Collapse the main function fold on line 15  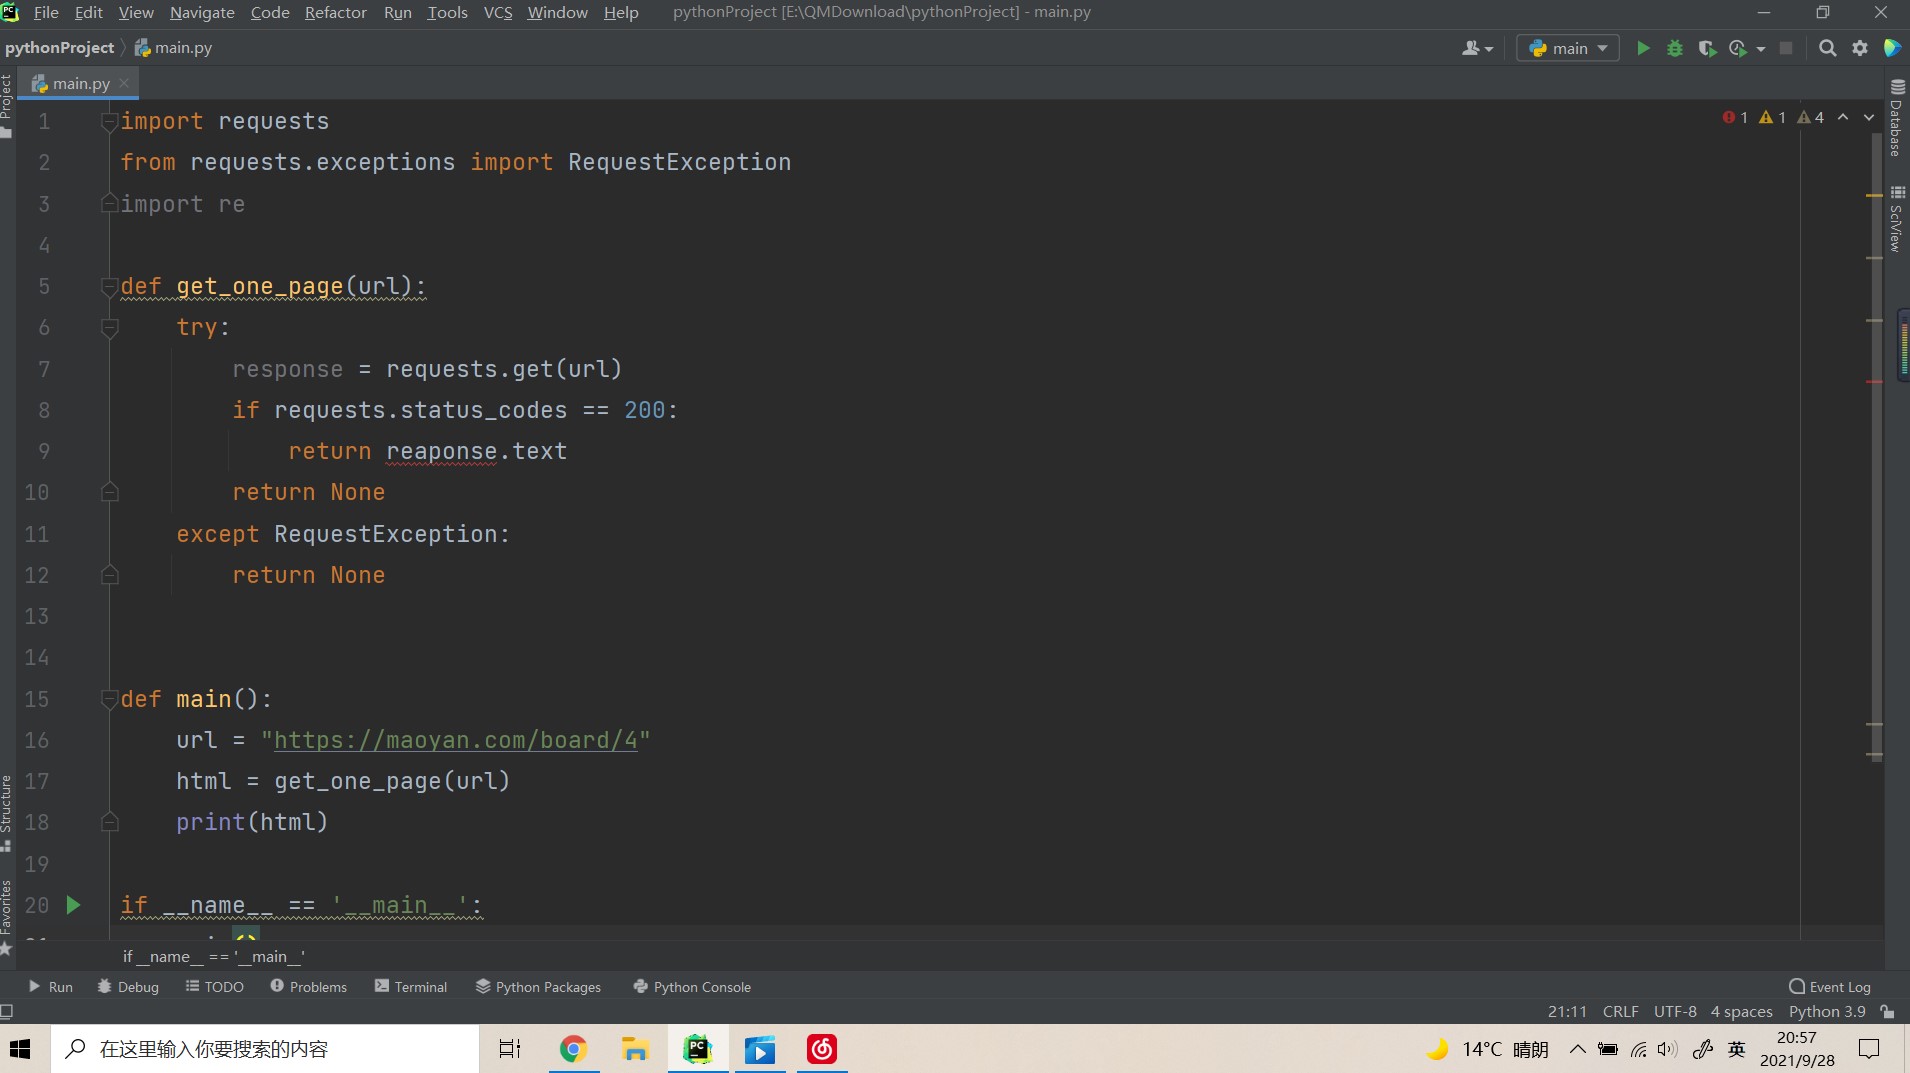[x=110, y=699]
